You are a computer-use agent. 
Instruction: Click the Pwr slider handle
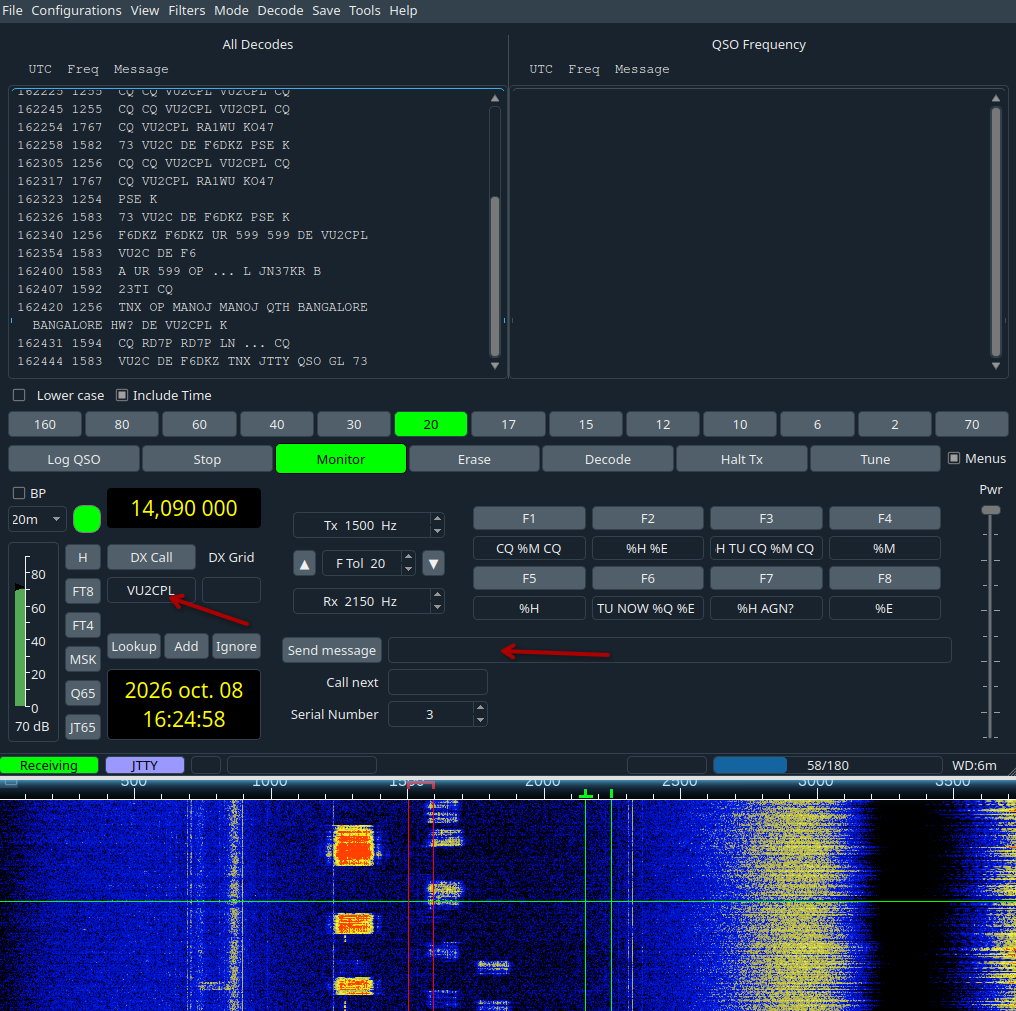[x=990, y=510]
